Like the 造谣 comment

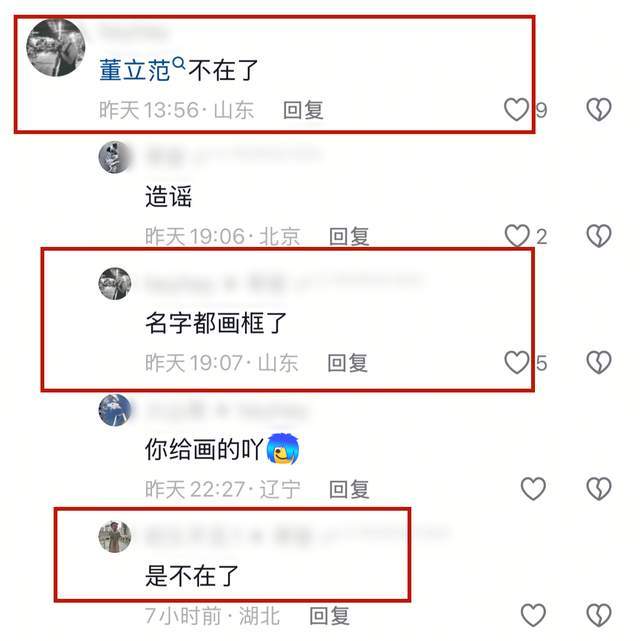coord(517,236)
